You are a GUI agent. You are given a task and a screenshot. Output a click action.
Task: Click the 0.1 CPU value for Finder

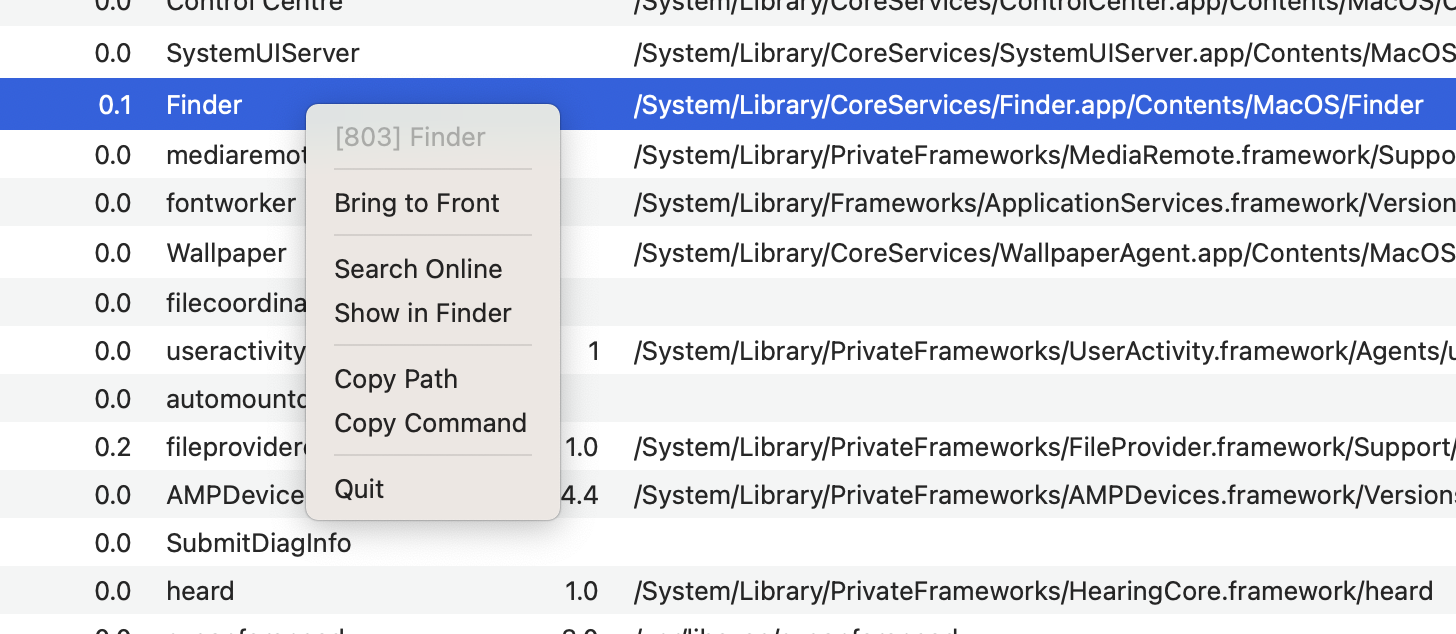115,105
